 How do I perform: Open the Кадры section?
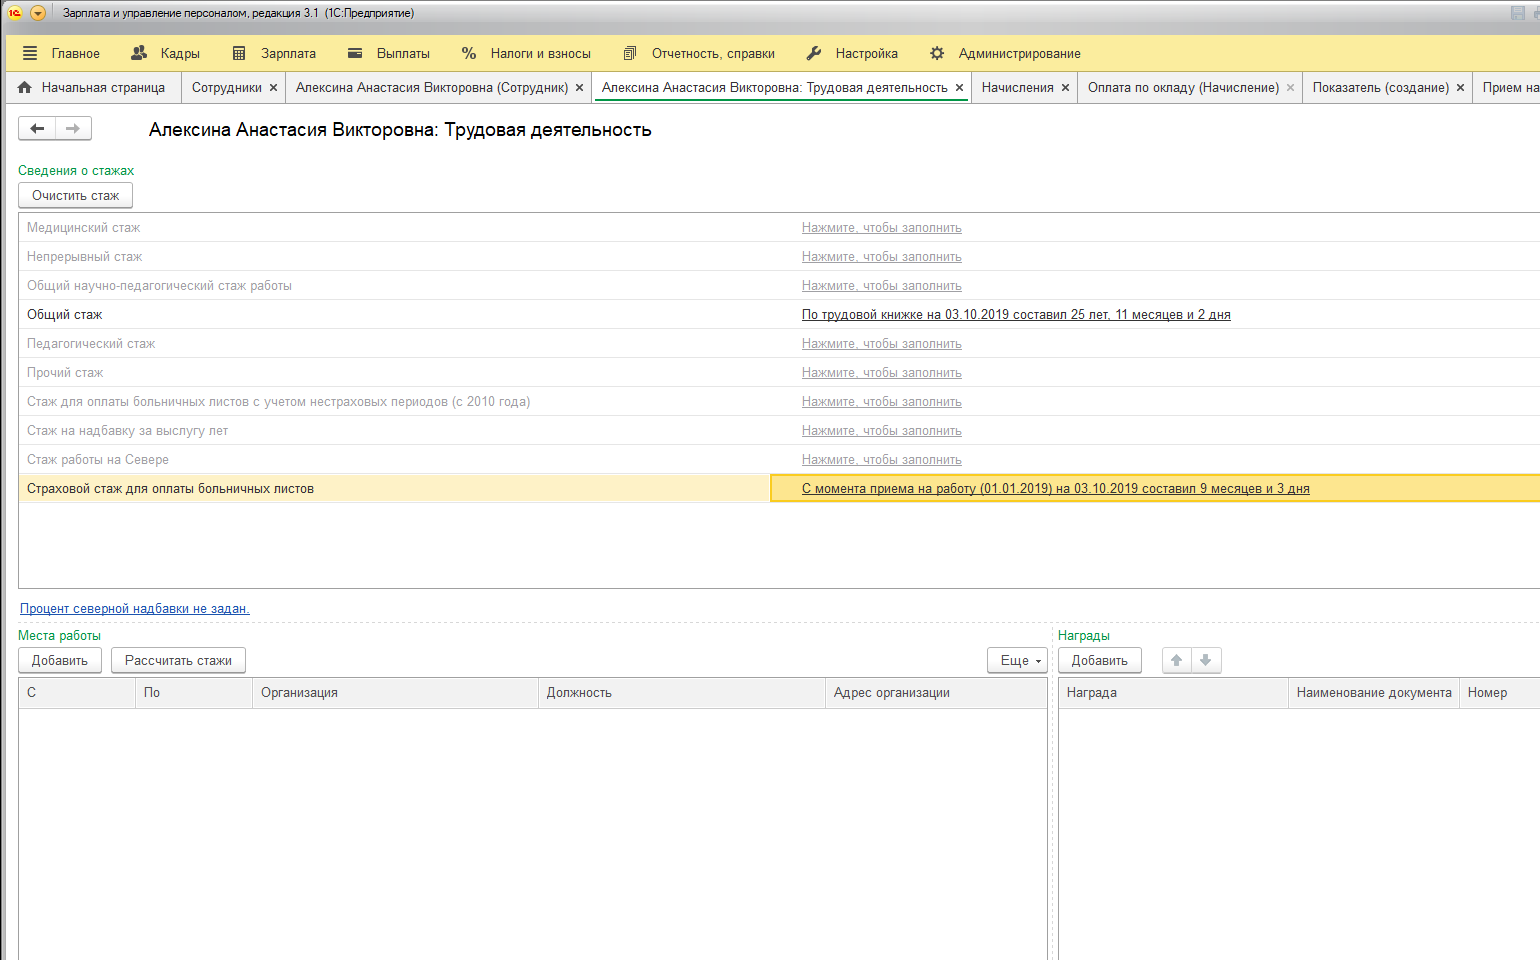(x=166, y=53)
